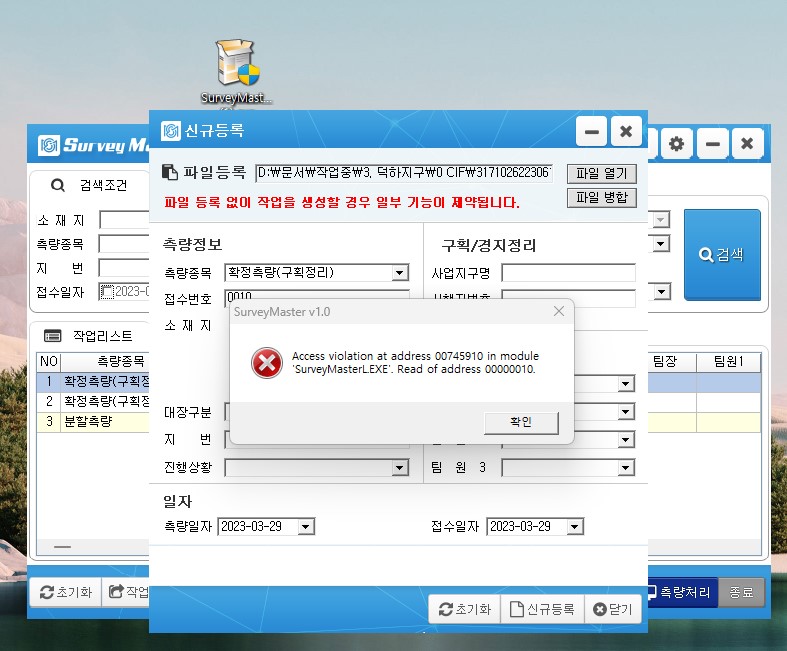Click the 사업지구명 input field

[568, 273]
